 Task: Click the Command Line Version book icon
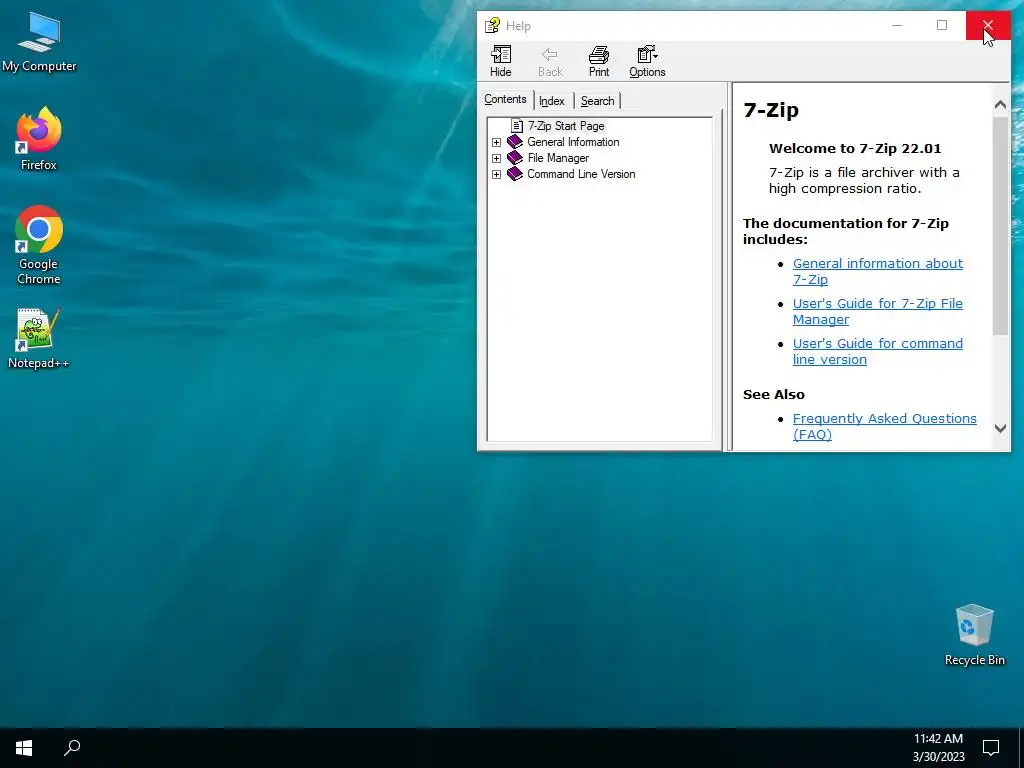point(515,174)
